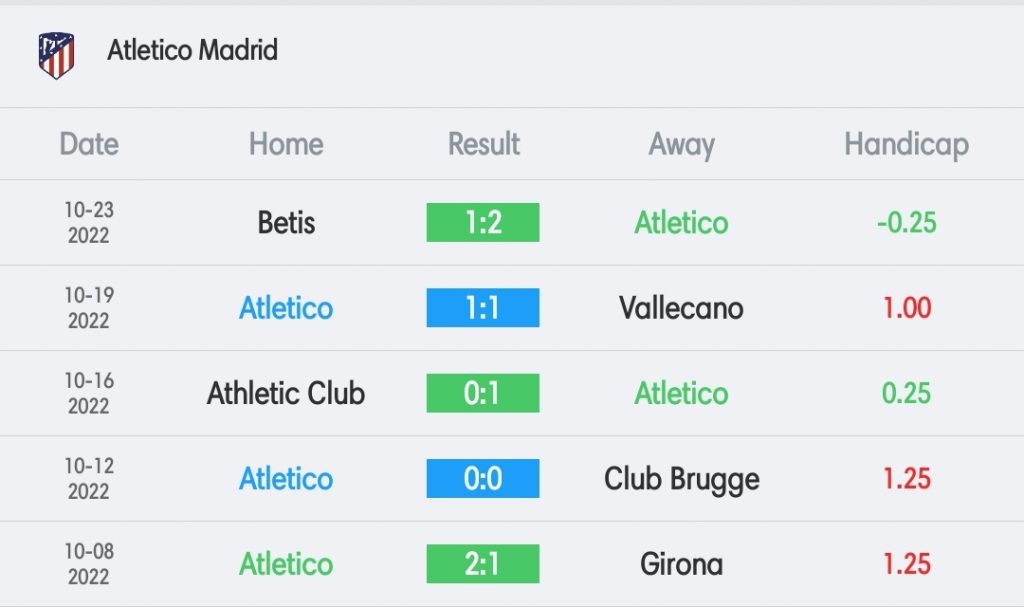Click the Result column header
The width and height of the screenshot is (1024, 607).
coord(484,144)
